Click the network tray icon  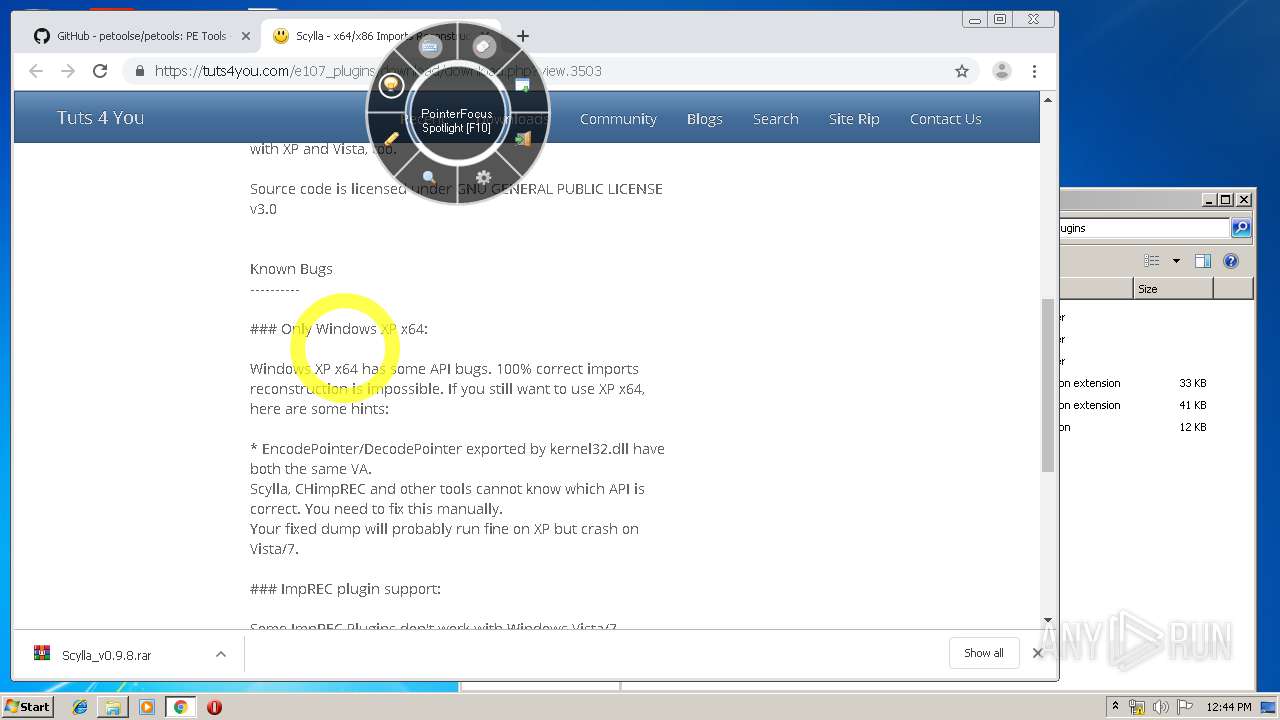(x=1137, y=706)
